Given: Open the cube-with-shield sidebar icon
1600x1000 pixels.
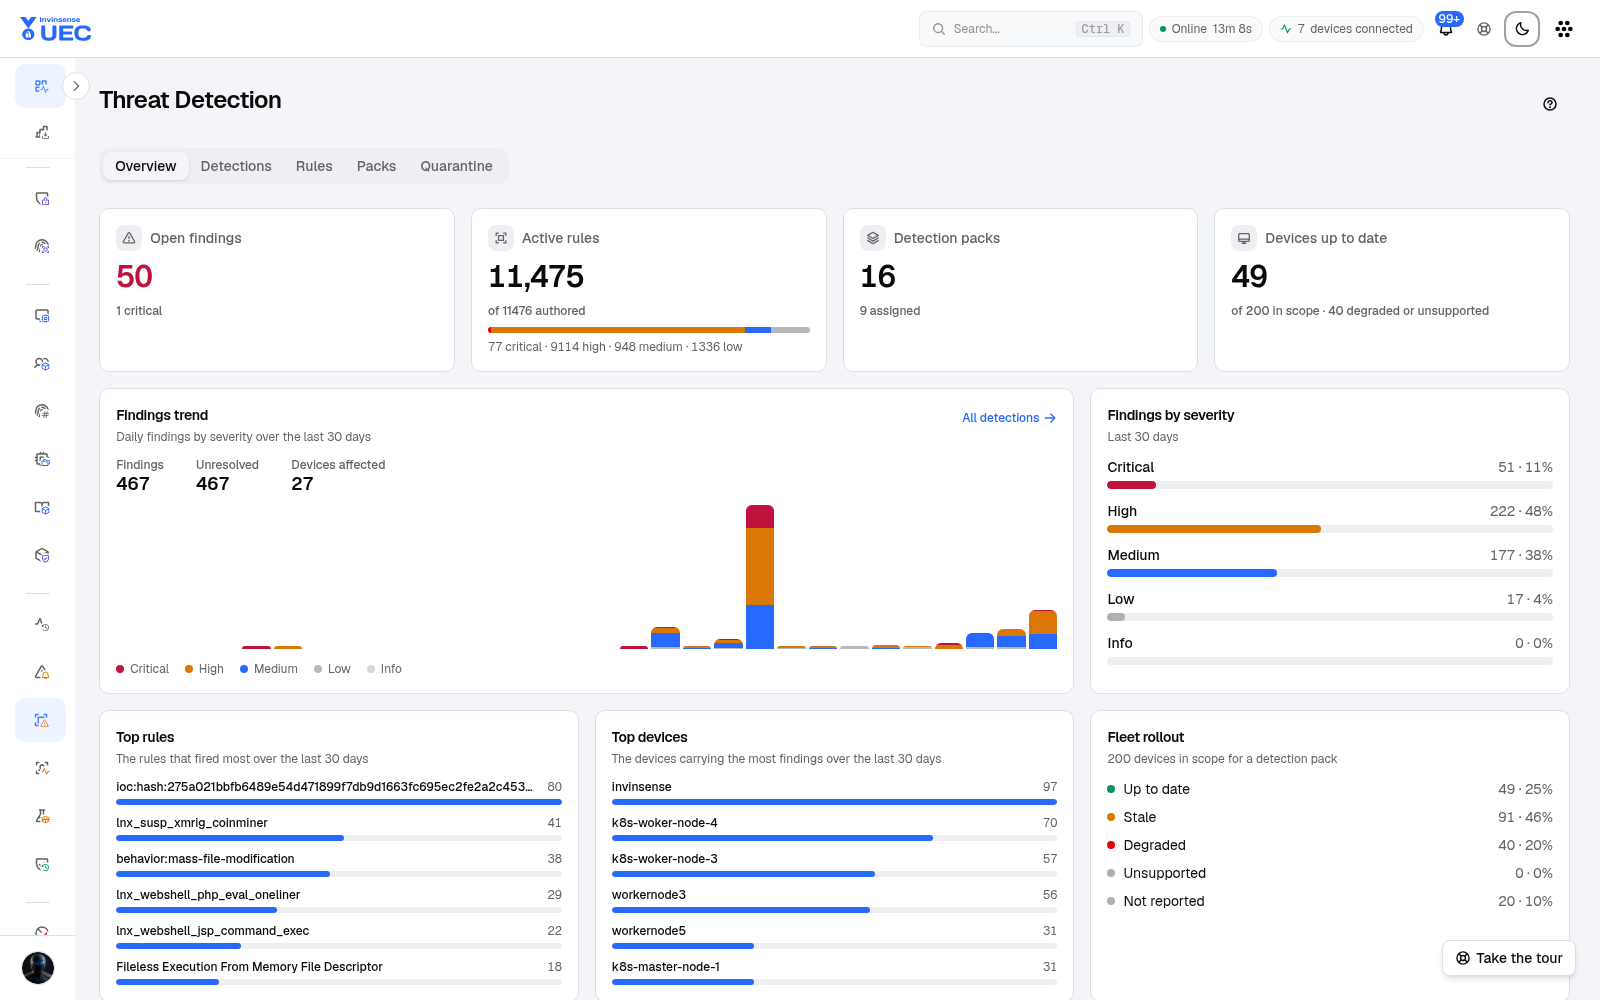Looking at the screenshot, I should pyautogui.click(x=41, y=555).
